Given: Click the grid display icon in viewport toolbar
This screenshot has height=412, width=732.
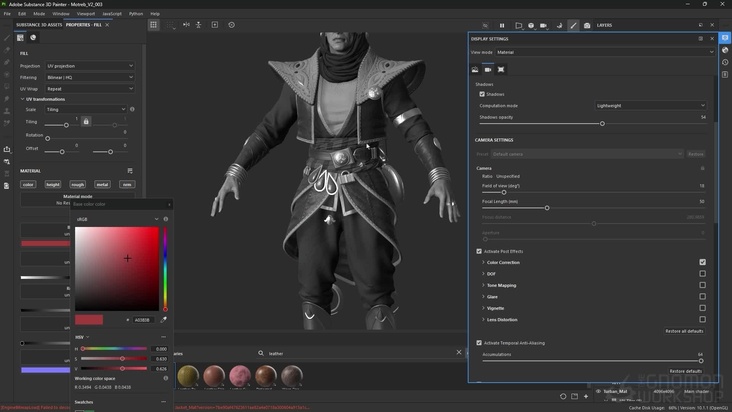Looking at the screenshot, I should point(154,25).
